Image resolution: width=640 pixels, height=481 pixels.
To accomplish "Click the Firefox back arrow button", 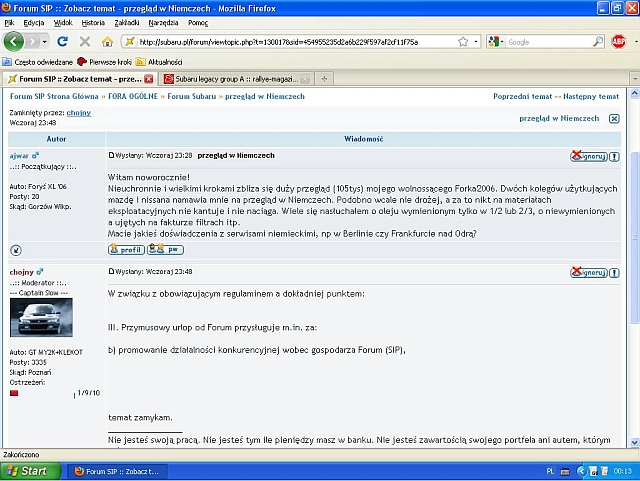I will 14,42.
